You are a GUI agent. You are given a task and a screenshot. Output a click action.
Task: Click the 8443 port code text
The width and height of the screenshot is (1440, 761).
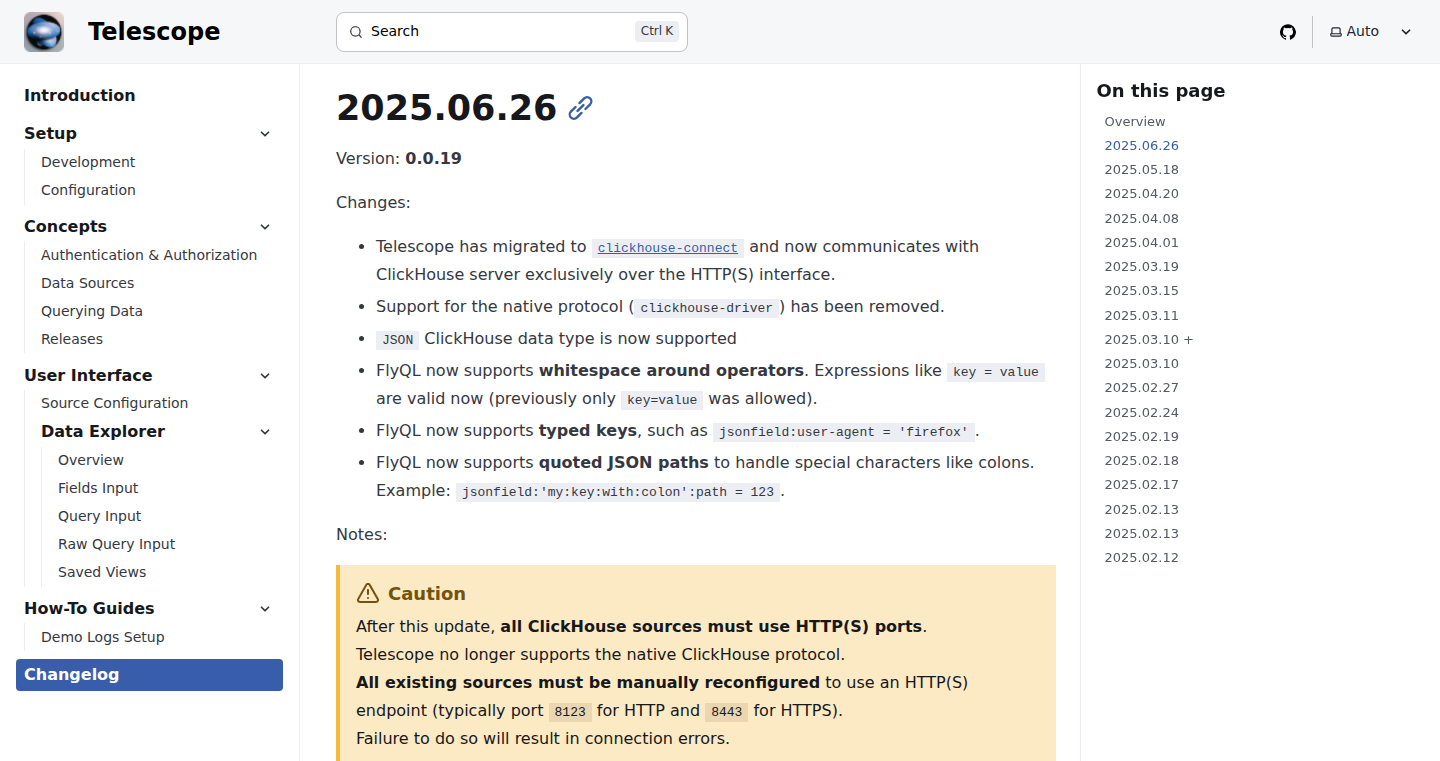(727, 712)
